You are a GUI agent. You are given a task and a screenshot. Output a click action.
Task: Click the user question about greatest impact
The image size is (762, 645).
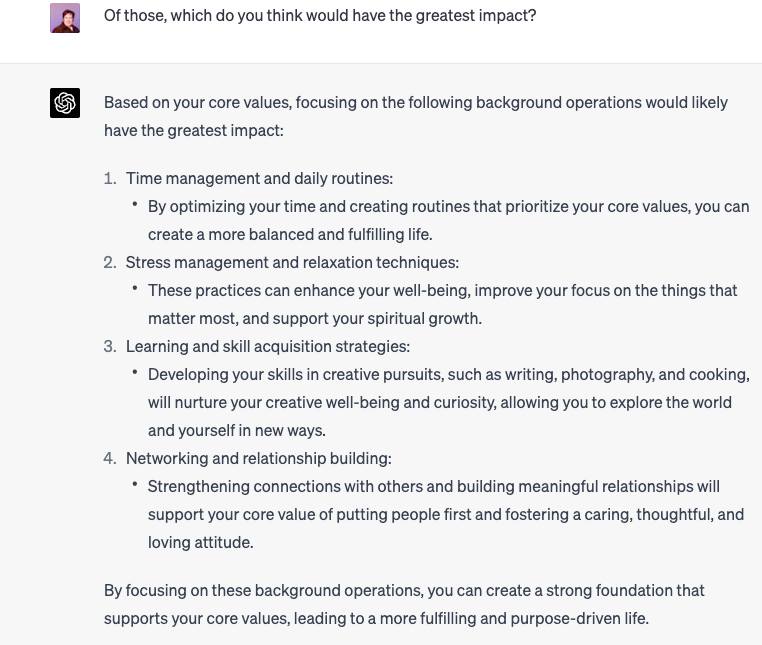click(x=320, y=16)
